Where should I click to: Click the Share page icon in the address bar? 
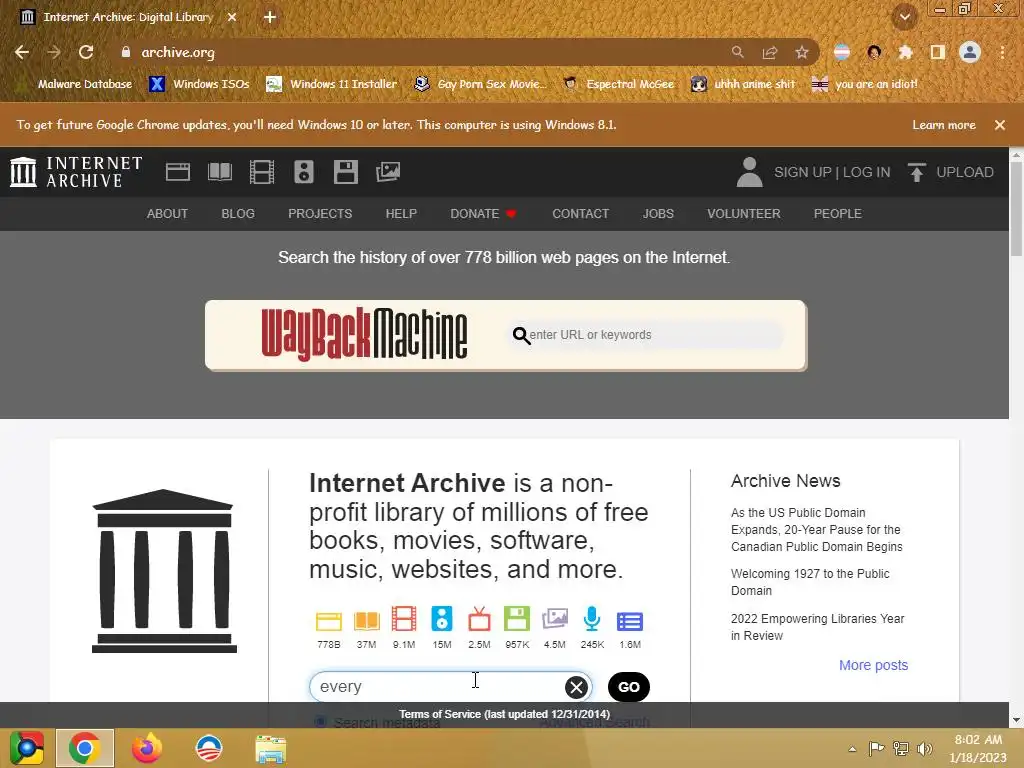click(770, 52)
